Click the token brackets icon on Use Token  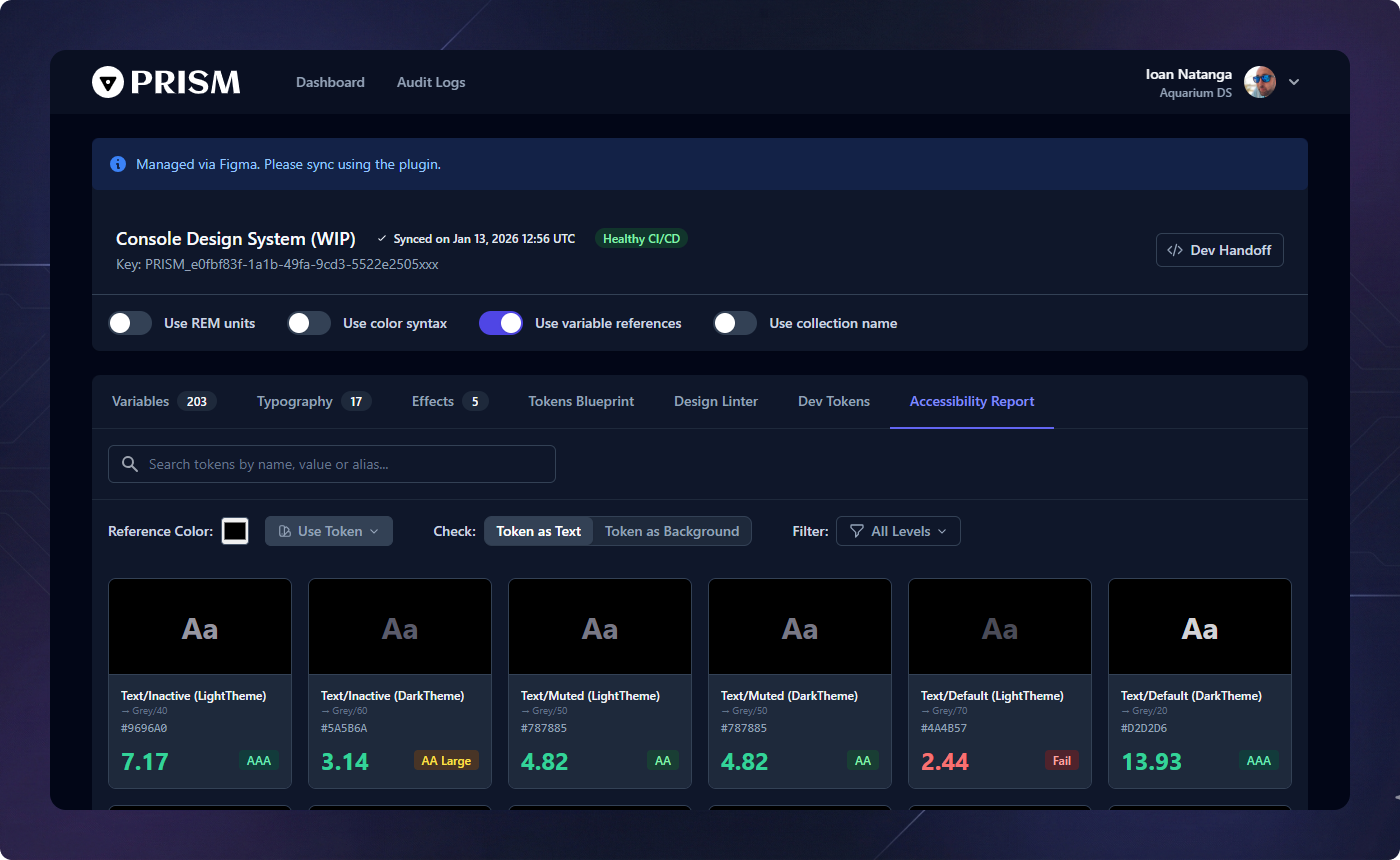(285, 531)
